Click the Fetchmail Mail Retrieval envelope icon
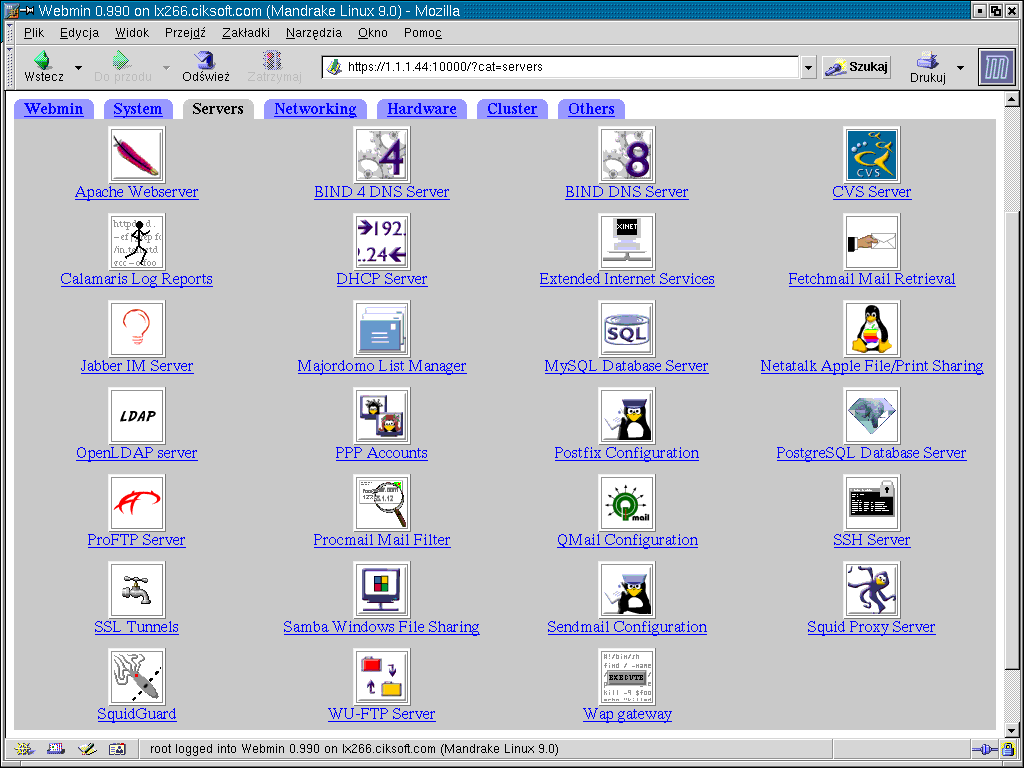 coord(871,242)
